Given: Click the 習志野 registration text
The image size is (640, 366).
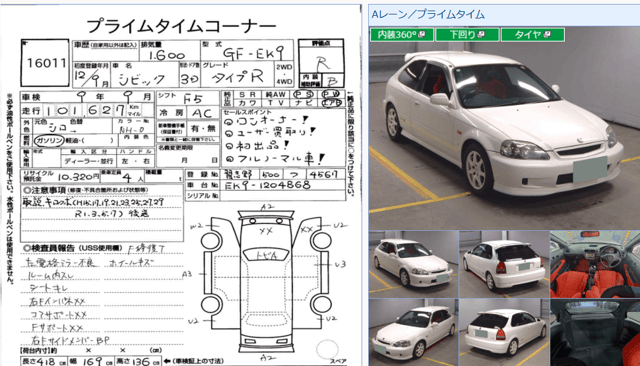Looking at the screenshot, I should 239,174.
